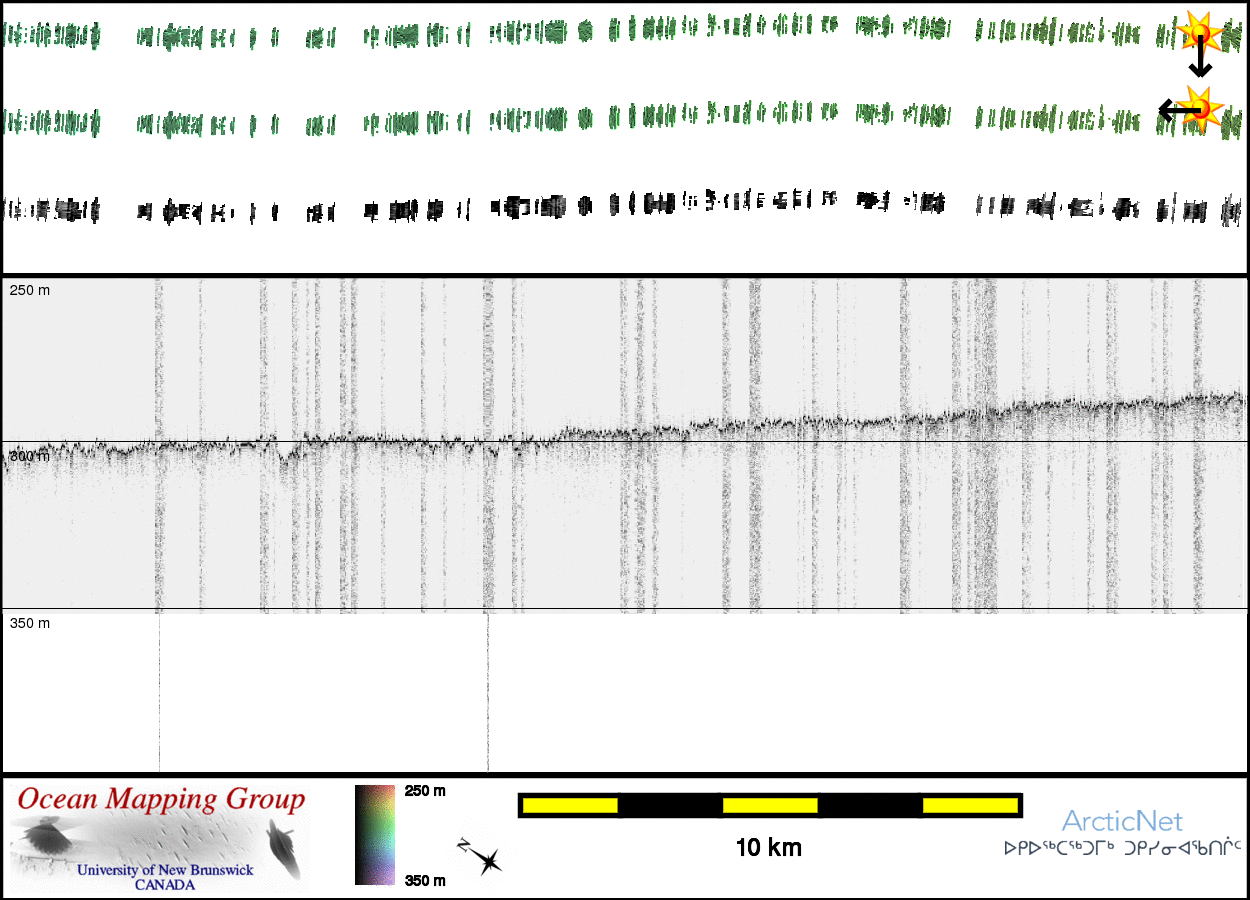Click the first yellow scale bar segment
Viewport: 1250px width, 900px height.
pyautogui.click(x=570, y=805)
